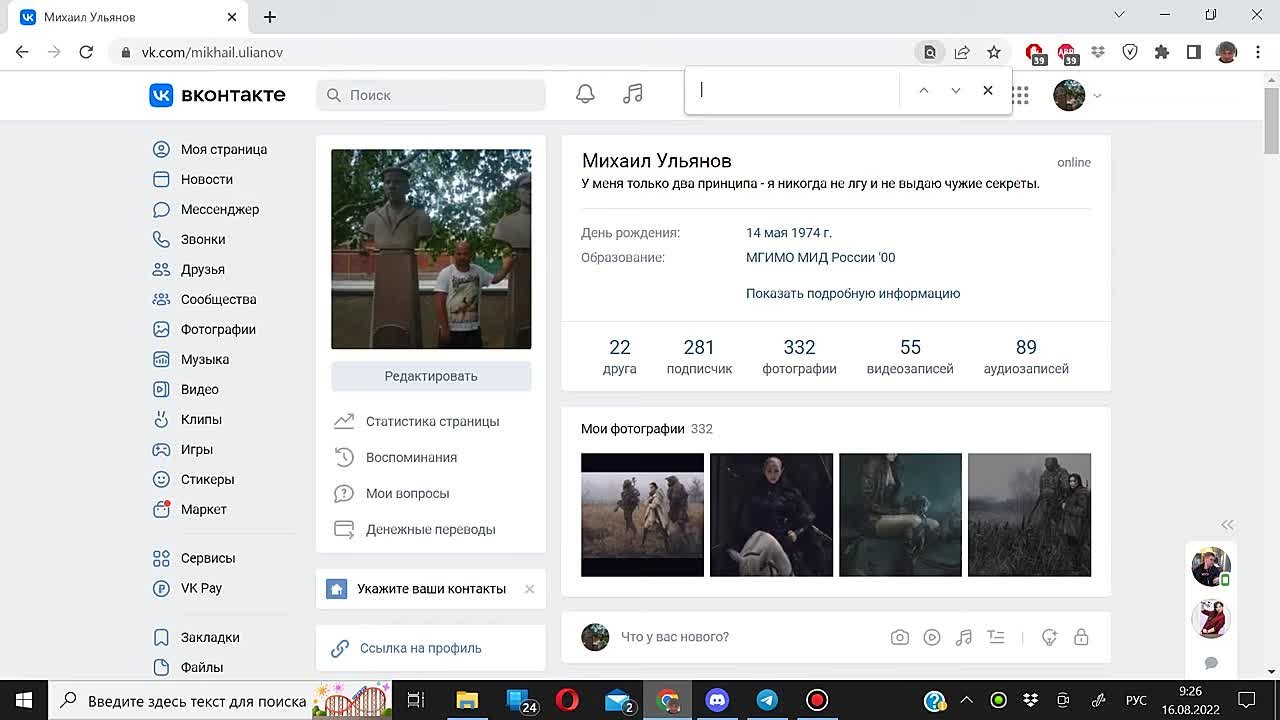Image resolution: width=1280 pixels, height=720 pixels.
Task: Open VK notifications bell icon
Action: pyautogui.click(x=585, y=94)
